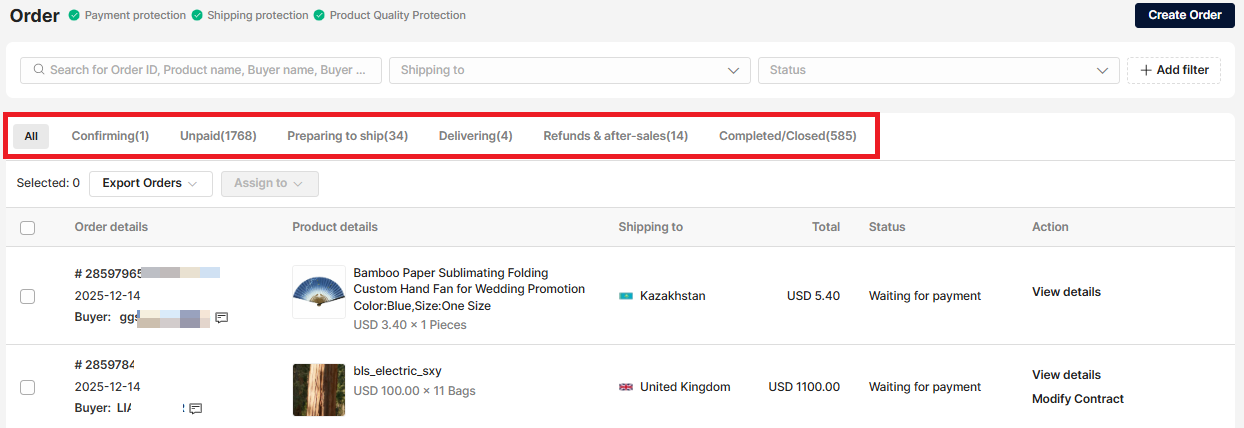Open the Preparing to ship(34) tab

tap(347, 136)
